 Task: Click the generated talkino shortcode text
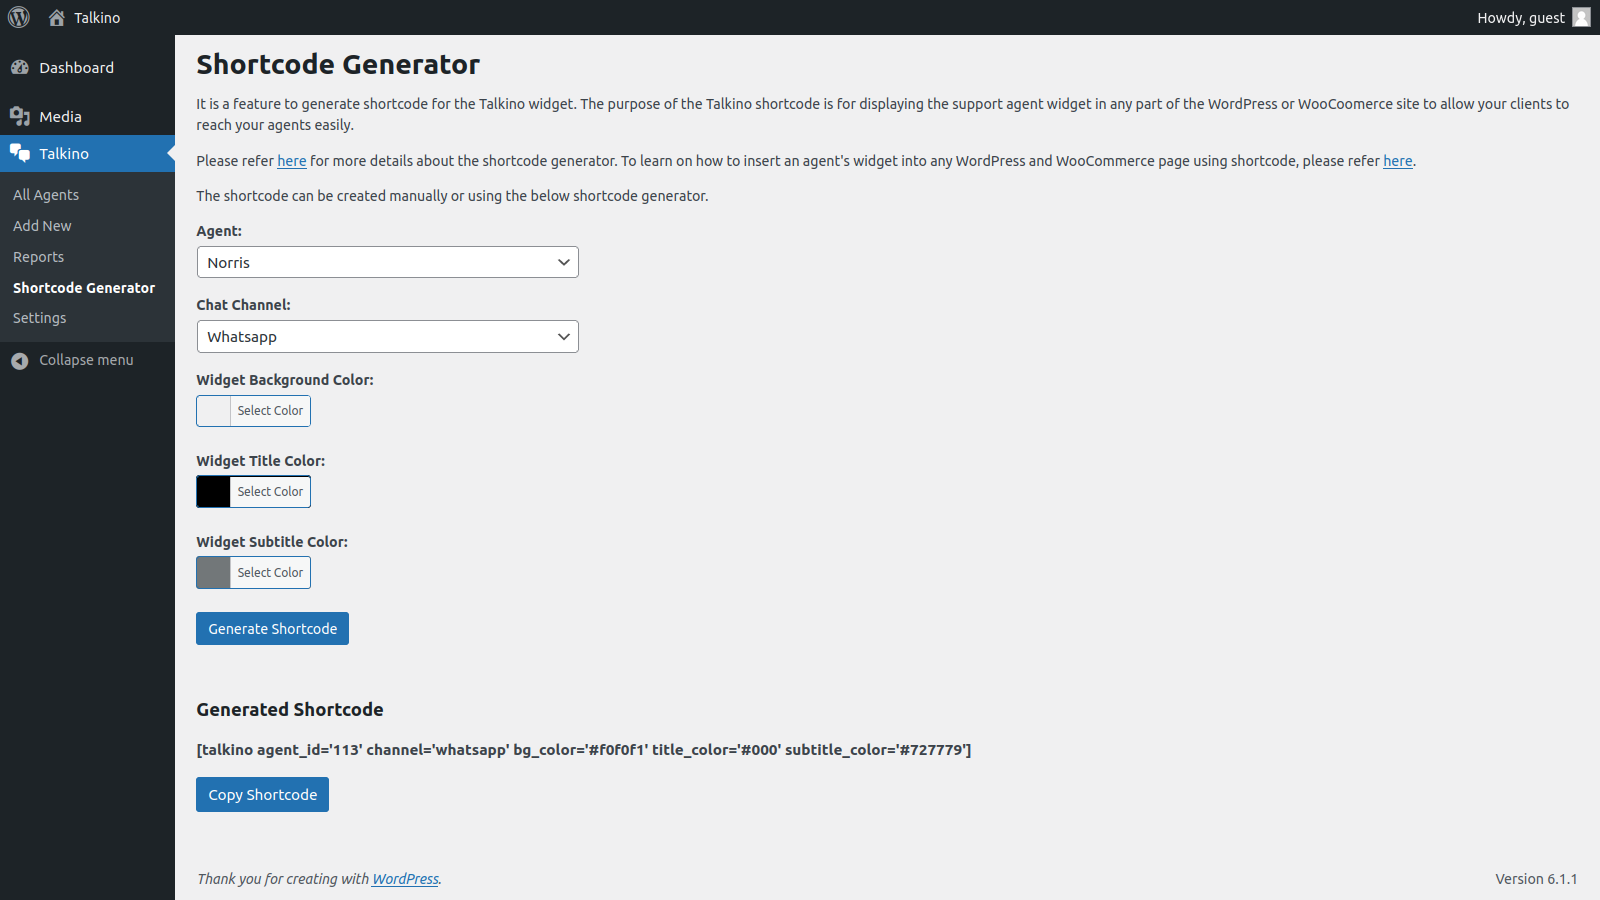coord(584,750)
